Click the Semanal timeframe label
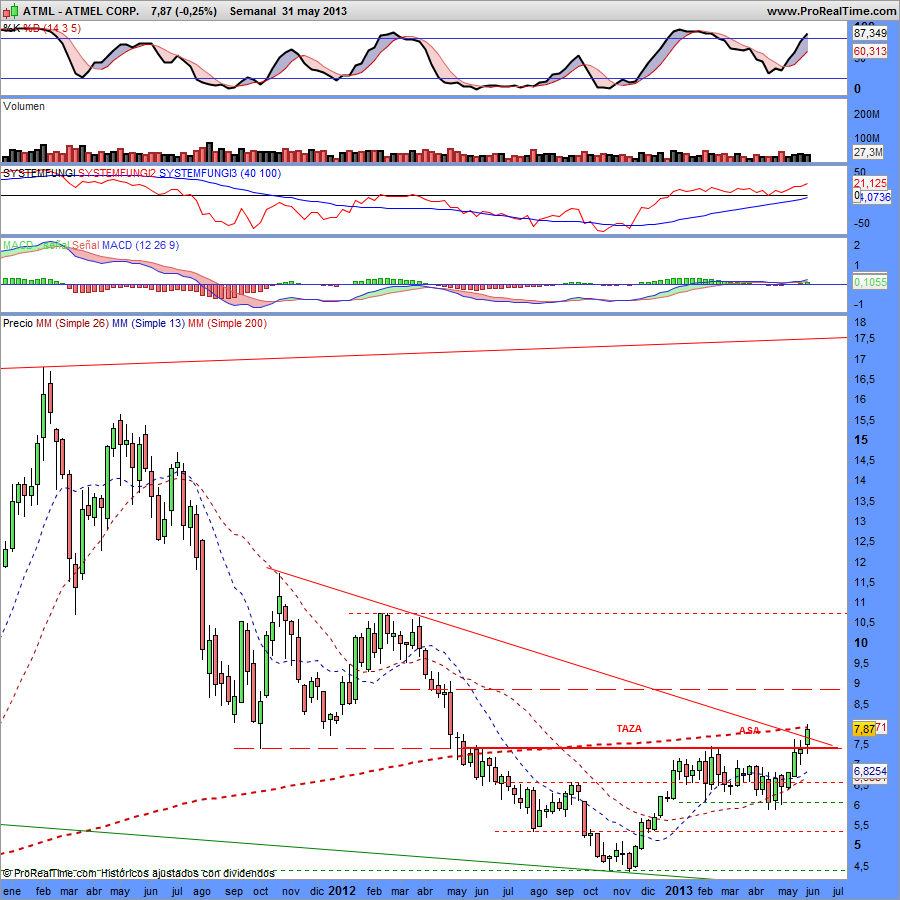This screenshot has width=900, height=900. (253, 11)
